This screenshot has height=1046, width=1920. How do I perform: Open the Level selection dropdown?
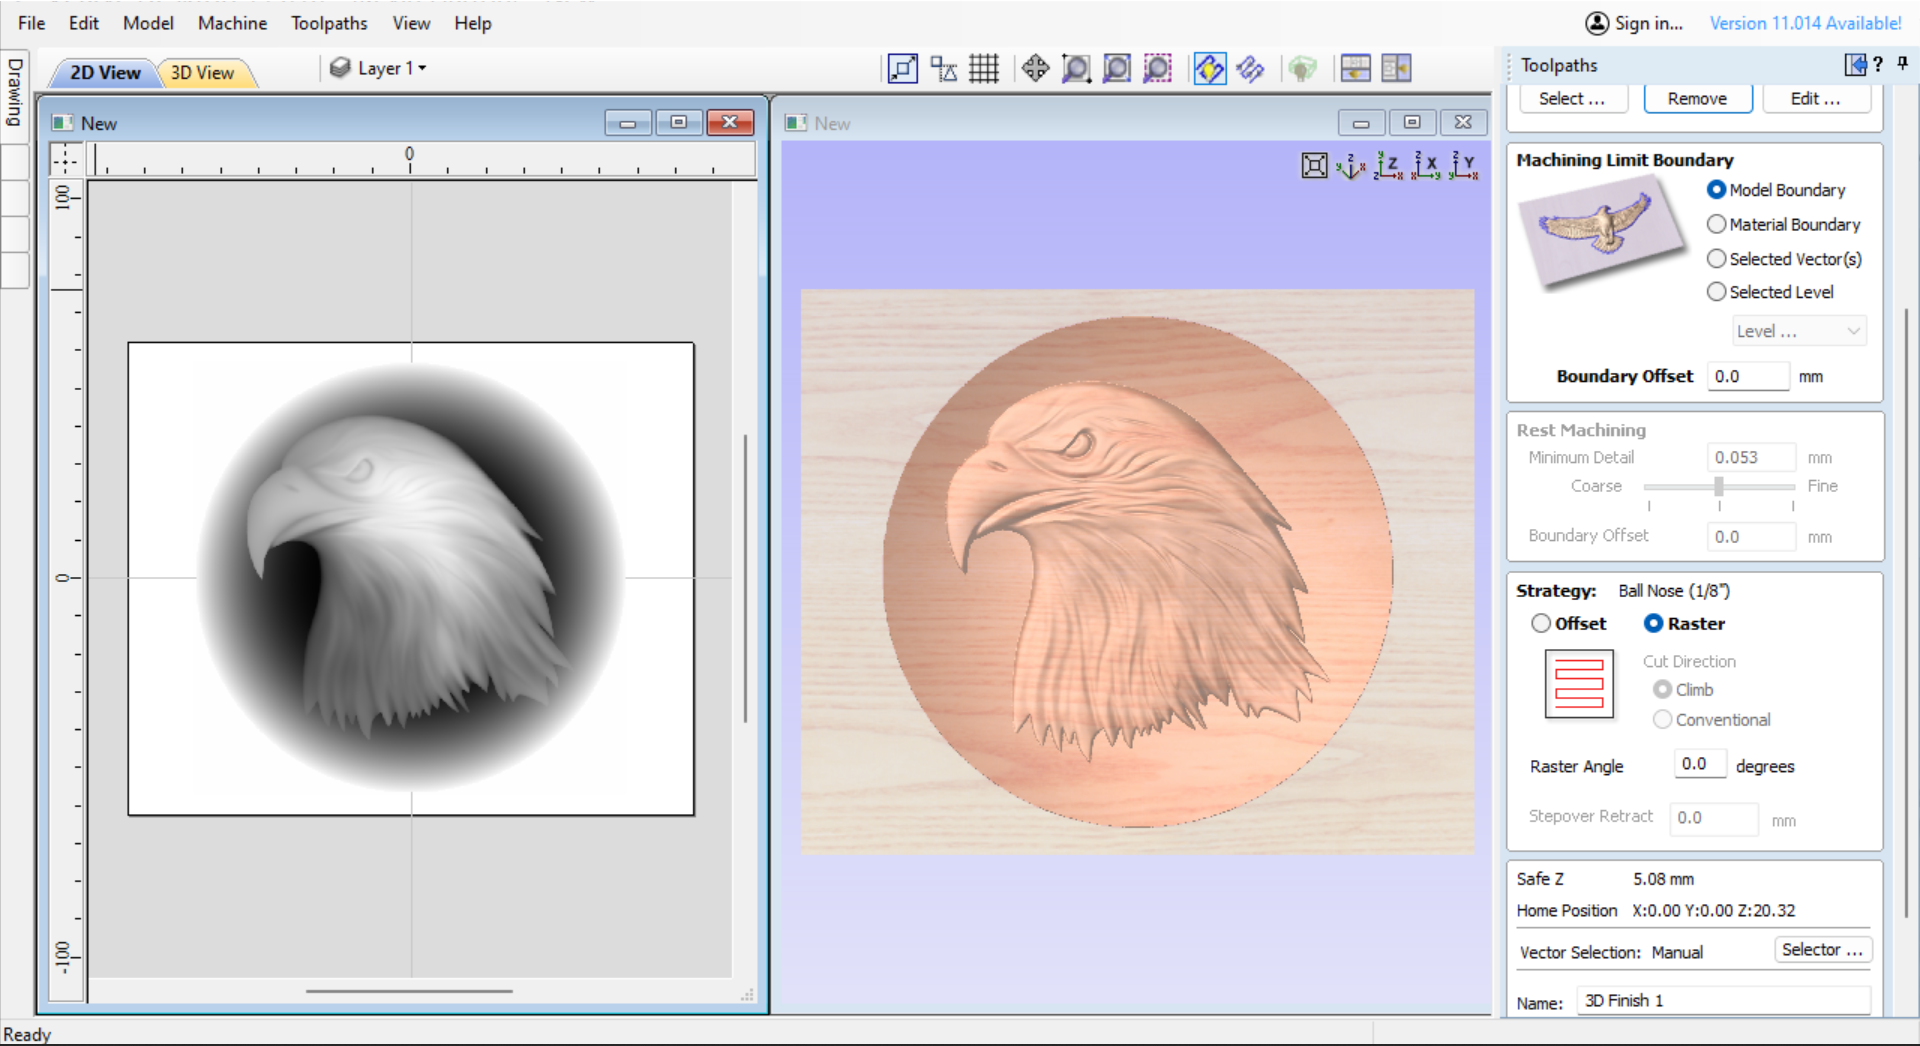[x=1798, y=330]
